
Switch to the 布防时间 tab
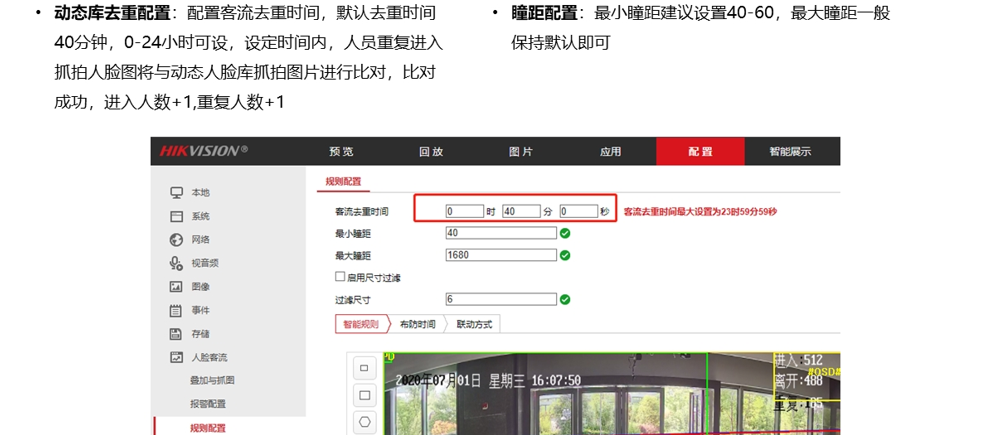click(x=417, y=324)
